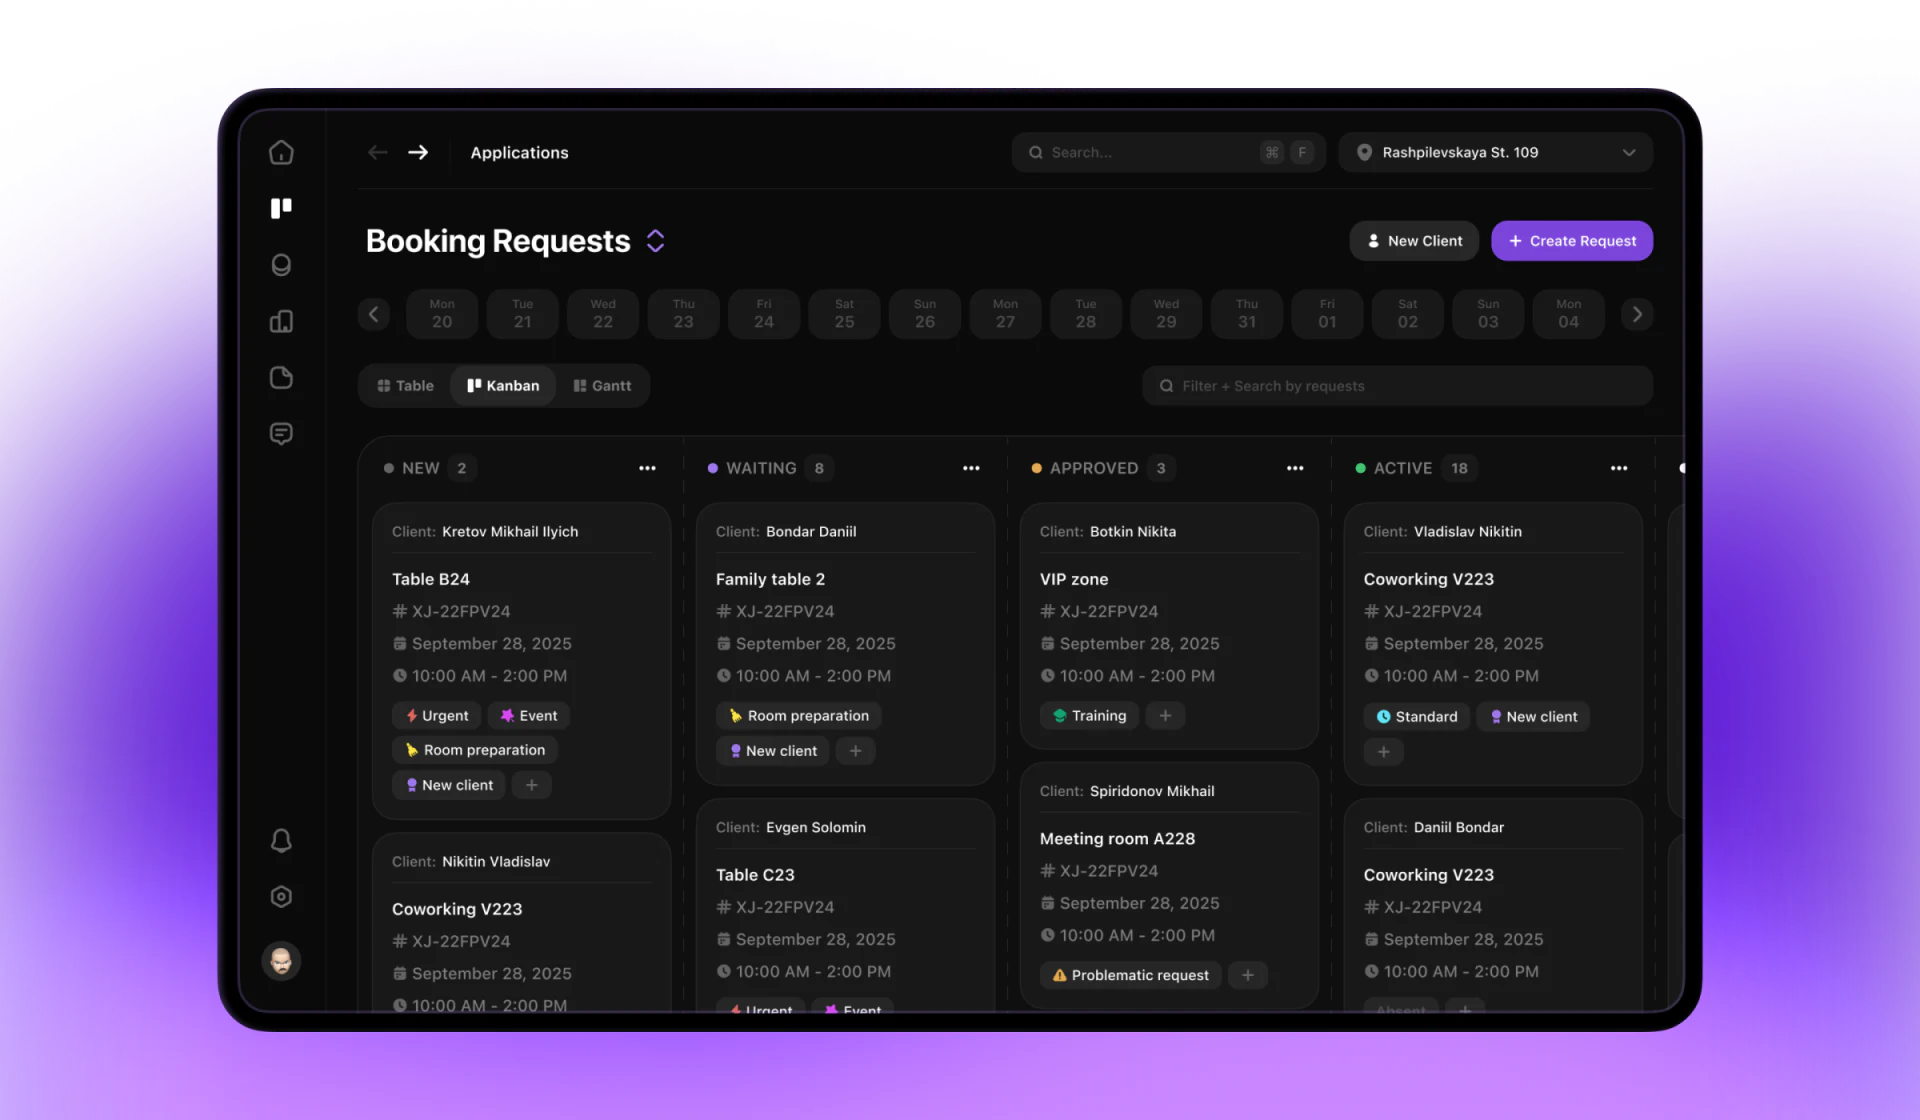Click the New Client button

pos(1414,241)
